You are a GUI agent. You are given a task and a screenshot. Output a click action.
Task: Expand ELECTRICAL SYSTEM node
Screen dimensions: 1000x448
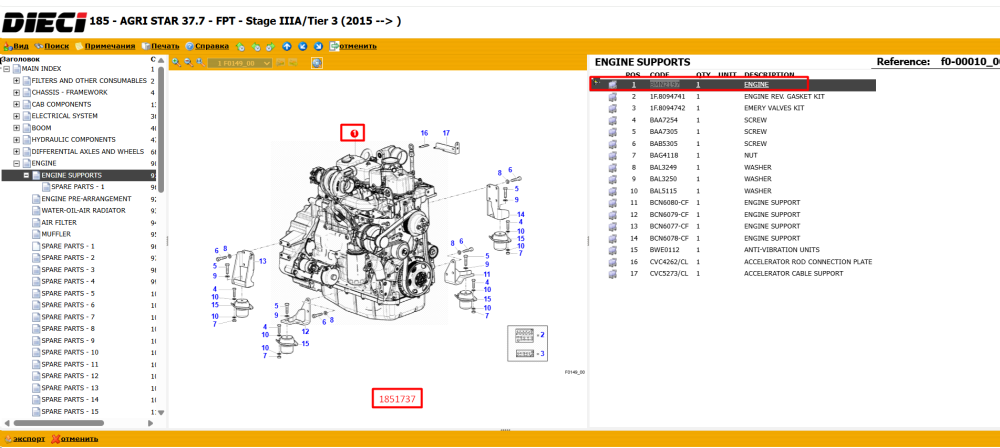coord(17,116)
